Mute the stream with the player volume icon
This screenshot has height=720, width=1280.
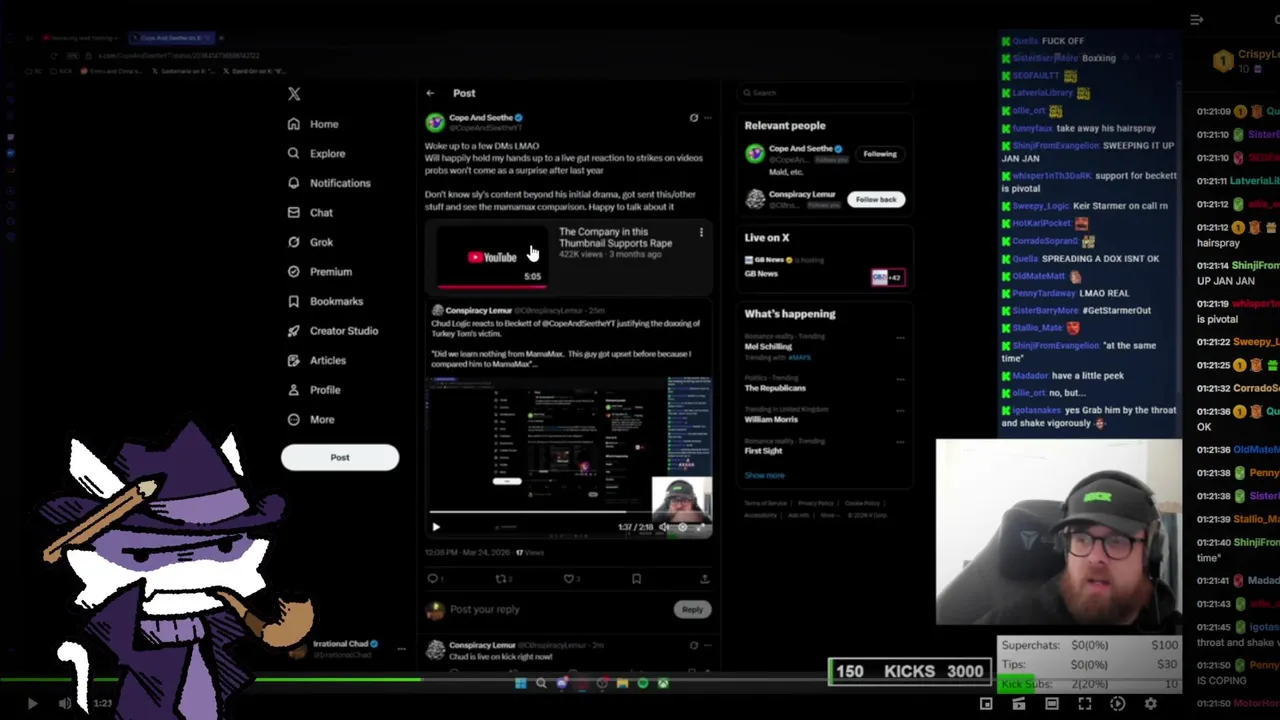(x=65, y=704)
